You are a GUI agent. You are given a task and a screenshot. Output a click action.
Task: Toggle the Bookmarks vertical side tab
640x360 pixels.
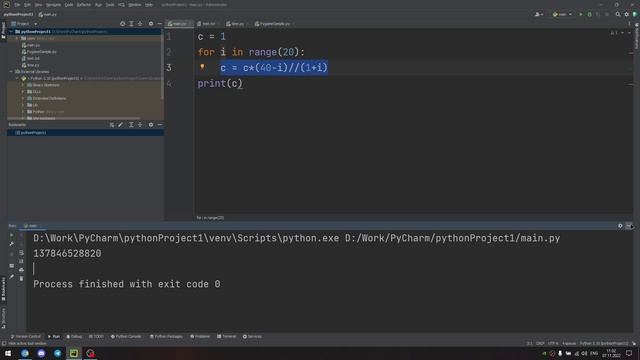click(3, 289)
